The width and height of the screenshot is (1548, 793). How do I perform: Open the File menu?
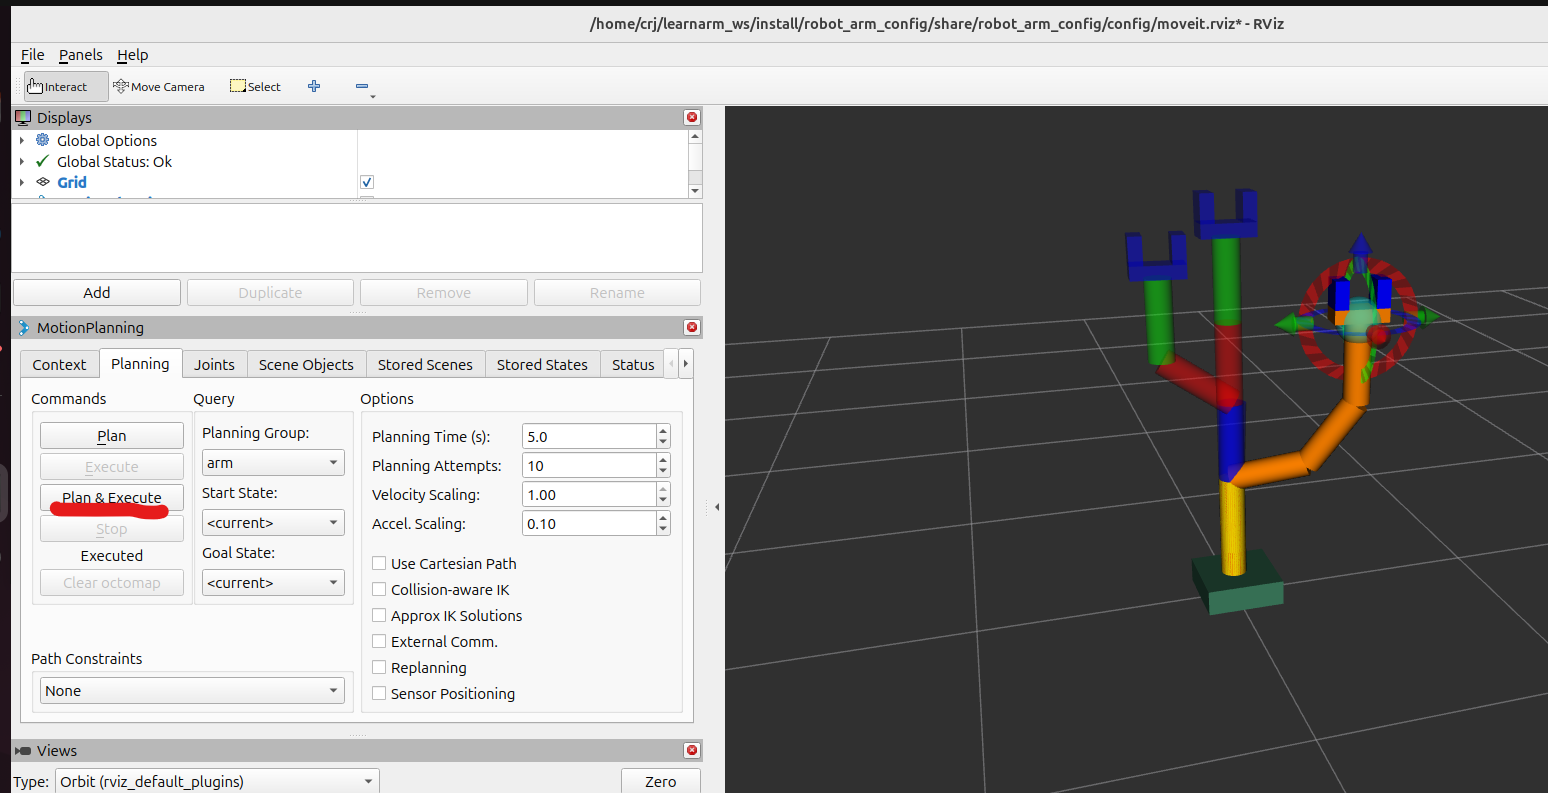33,55
